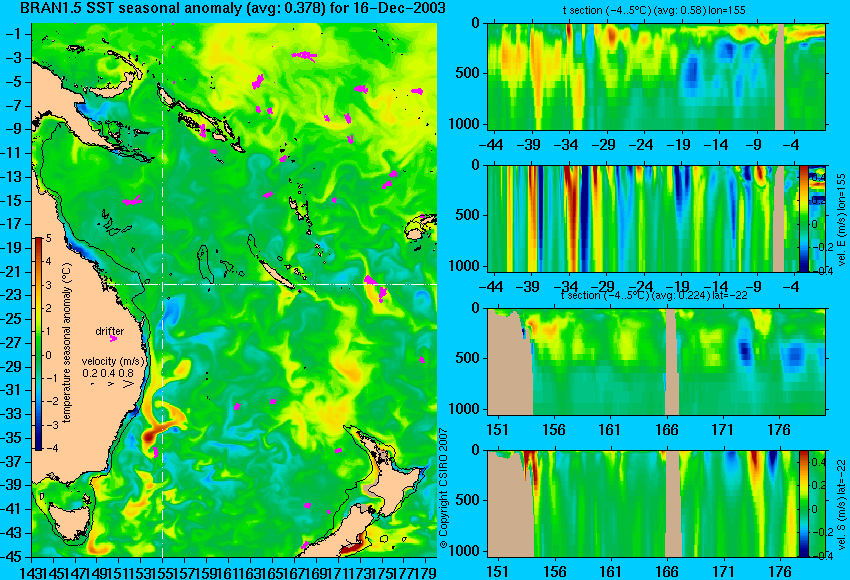This screenshot has width=850, height=580.
Task: Click the horizontal dashed lat=-22 section line on map
Action: (273, 284)
